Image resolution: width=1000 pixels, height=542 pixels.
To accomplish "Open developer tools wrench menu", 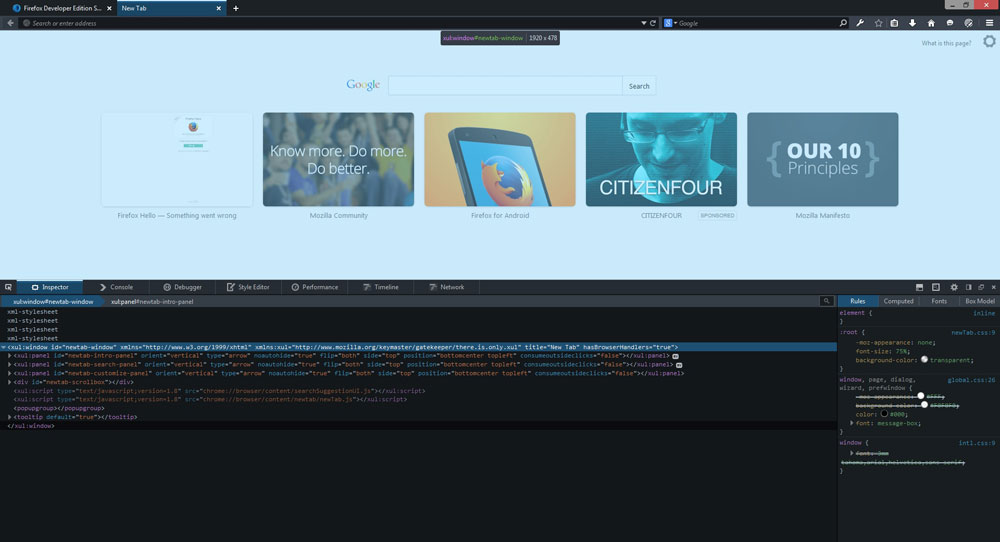I will pos(860,23).
